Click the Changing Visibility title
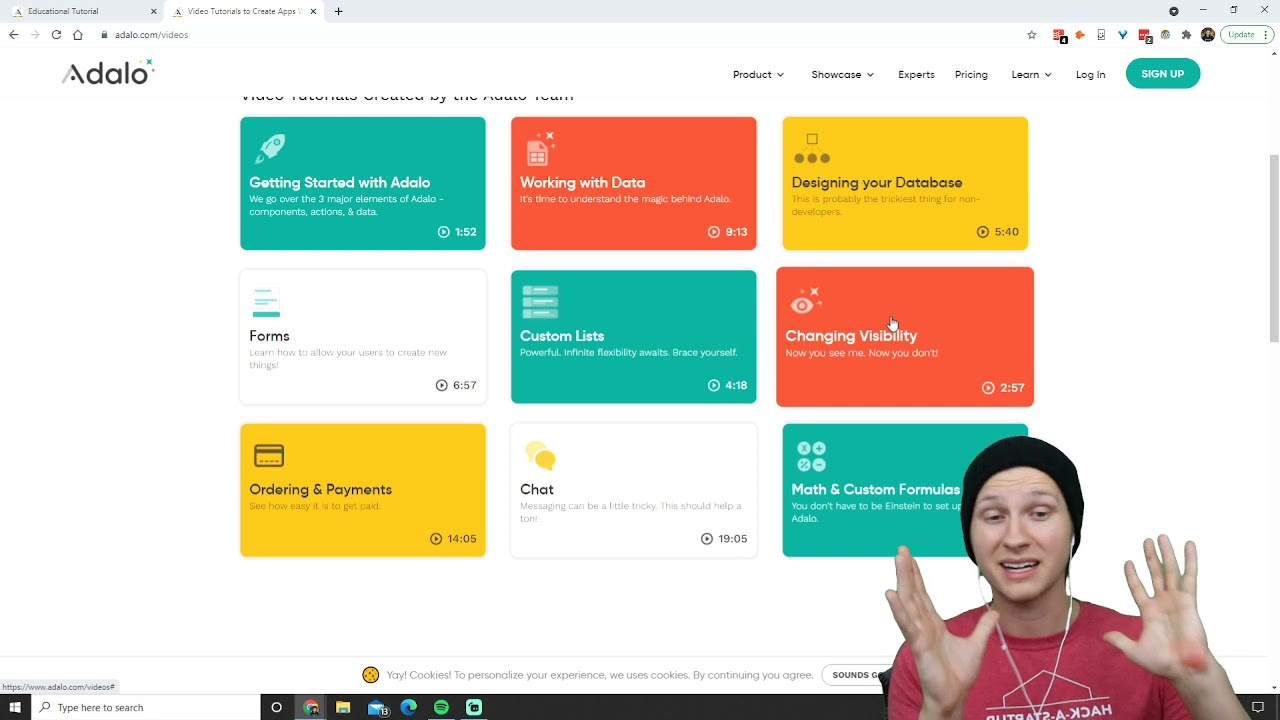 pyautogui.click(x=851, y=336)
